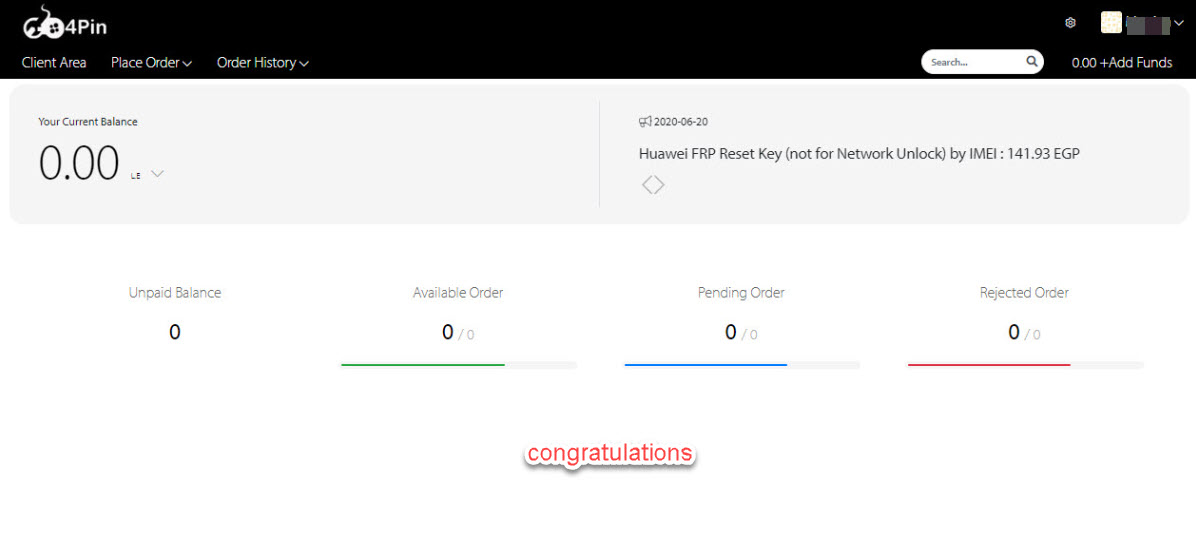Select the Unpaid Balance stat
This screenshot has width=1196, height=556.
pyautogui.click(x=175, y=293)
